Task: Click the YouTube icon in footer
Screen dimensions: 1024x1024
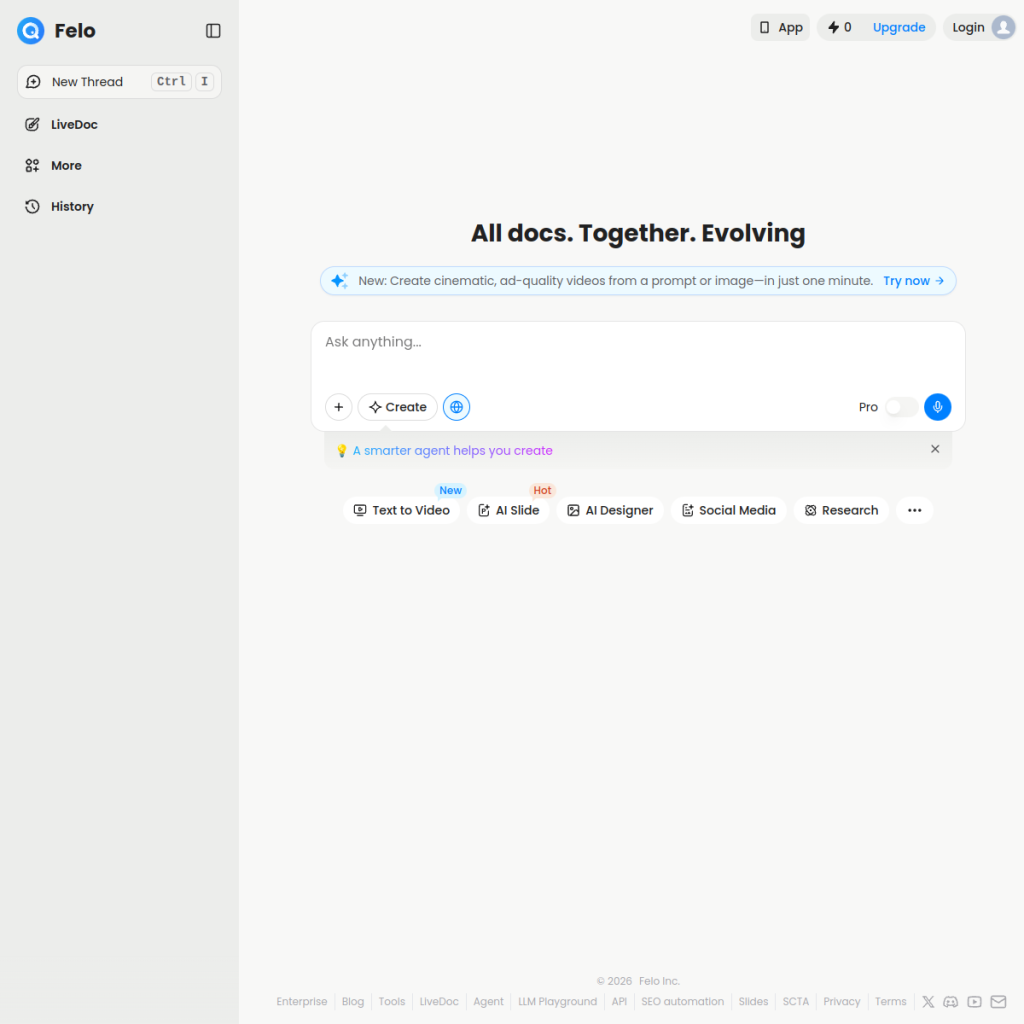Action: coord(974,1001)
